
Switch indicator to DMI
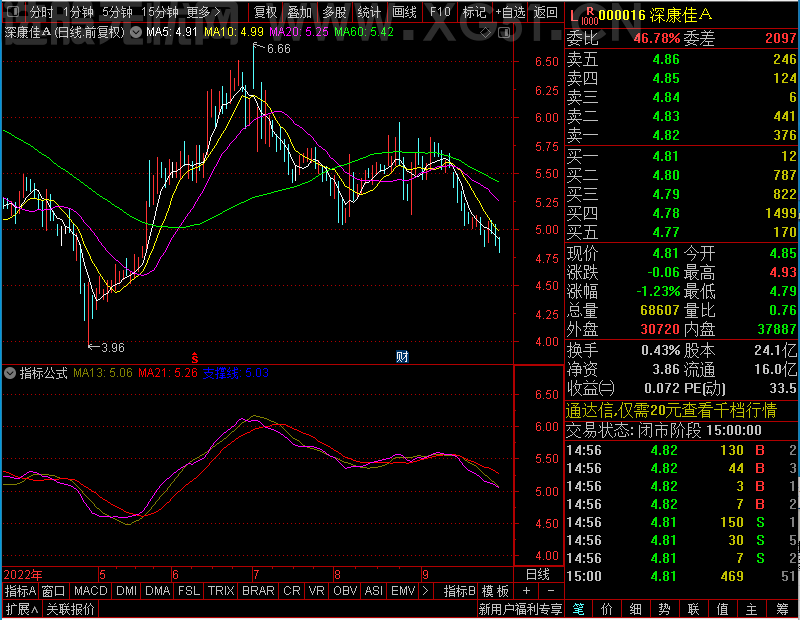[126, 591]
